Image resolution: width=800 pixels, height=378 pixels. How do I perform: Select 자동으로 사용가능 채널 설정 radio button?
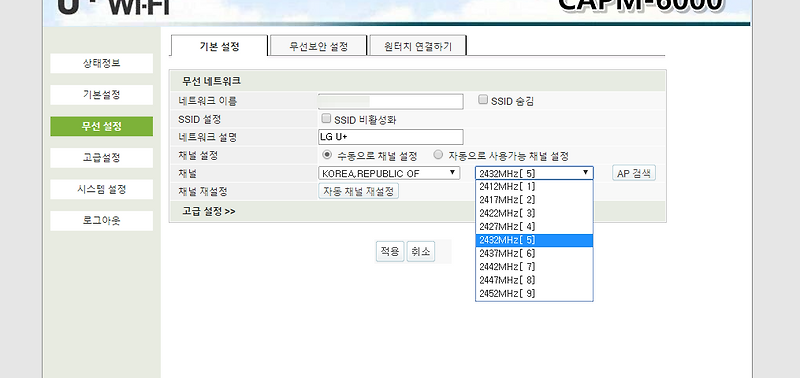pyautogui.click(x=438, y=155)
